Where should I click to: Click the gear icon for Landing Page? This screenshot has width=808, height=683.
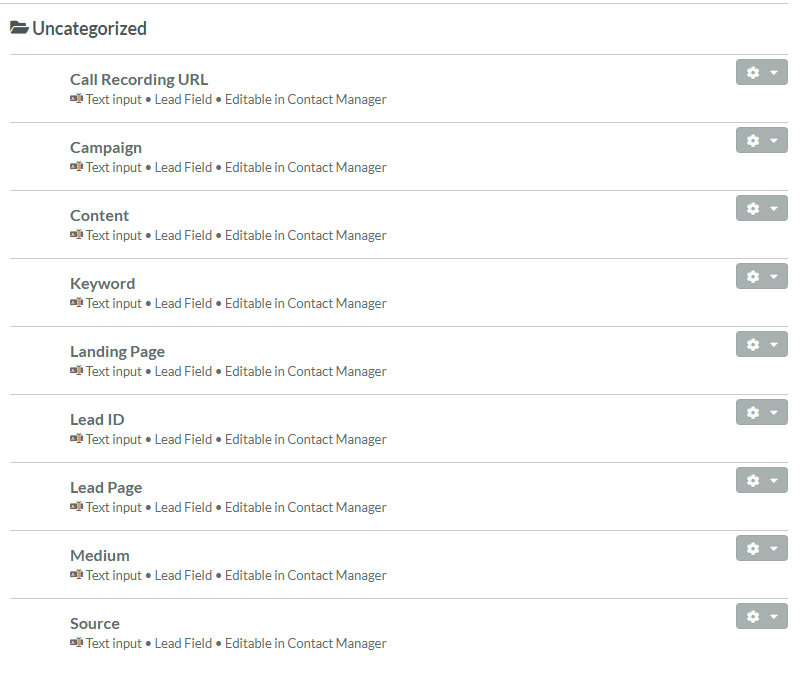click(x=753, y=345)
